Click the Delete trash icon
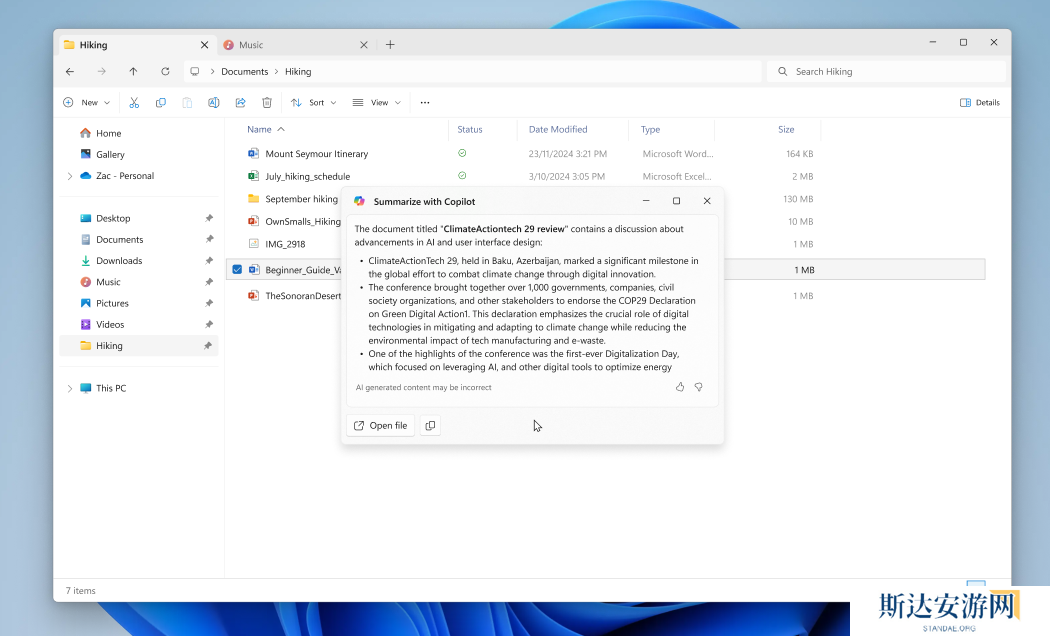This screenshot has height=636, width=1050. (x=267, y=102)
